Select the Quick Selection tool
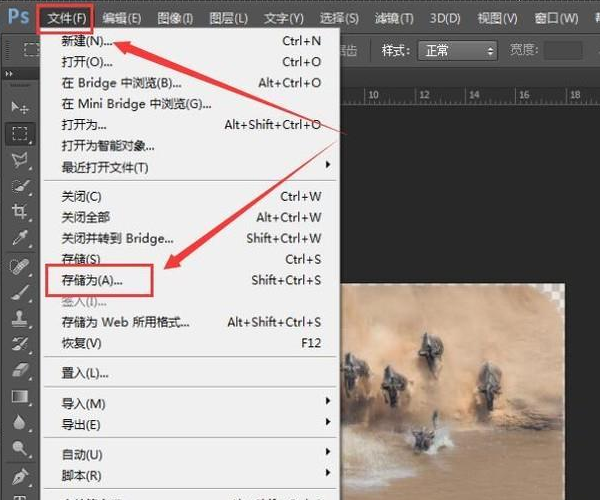The height and width of the screenshot is (500, 600). pyautogui.click(x=20, y=186)
